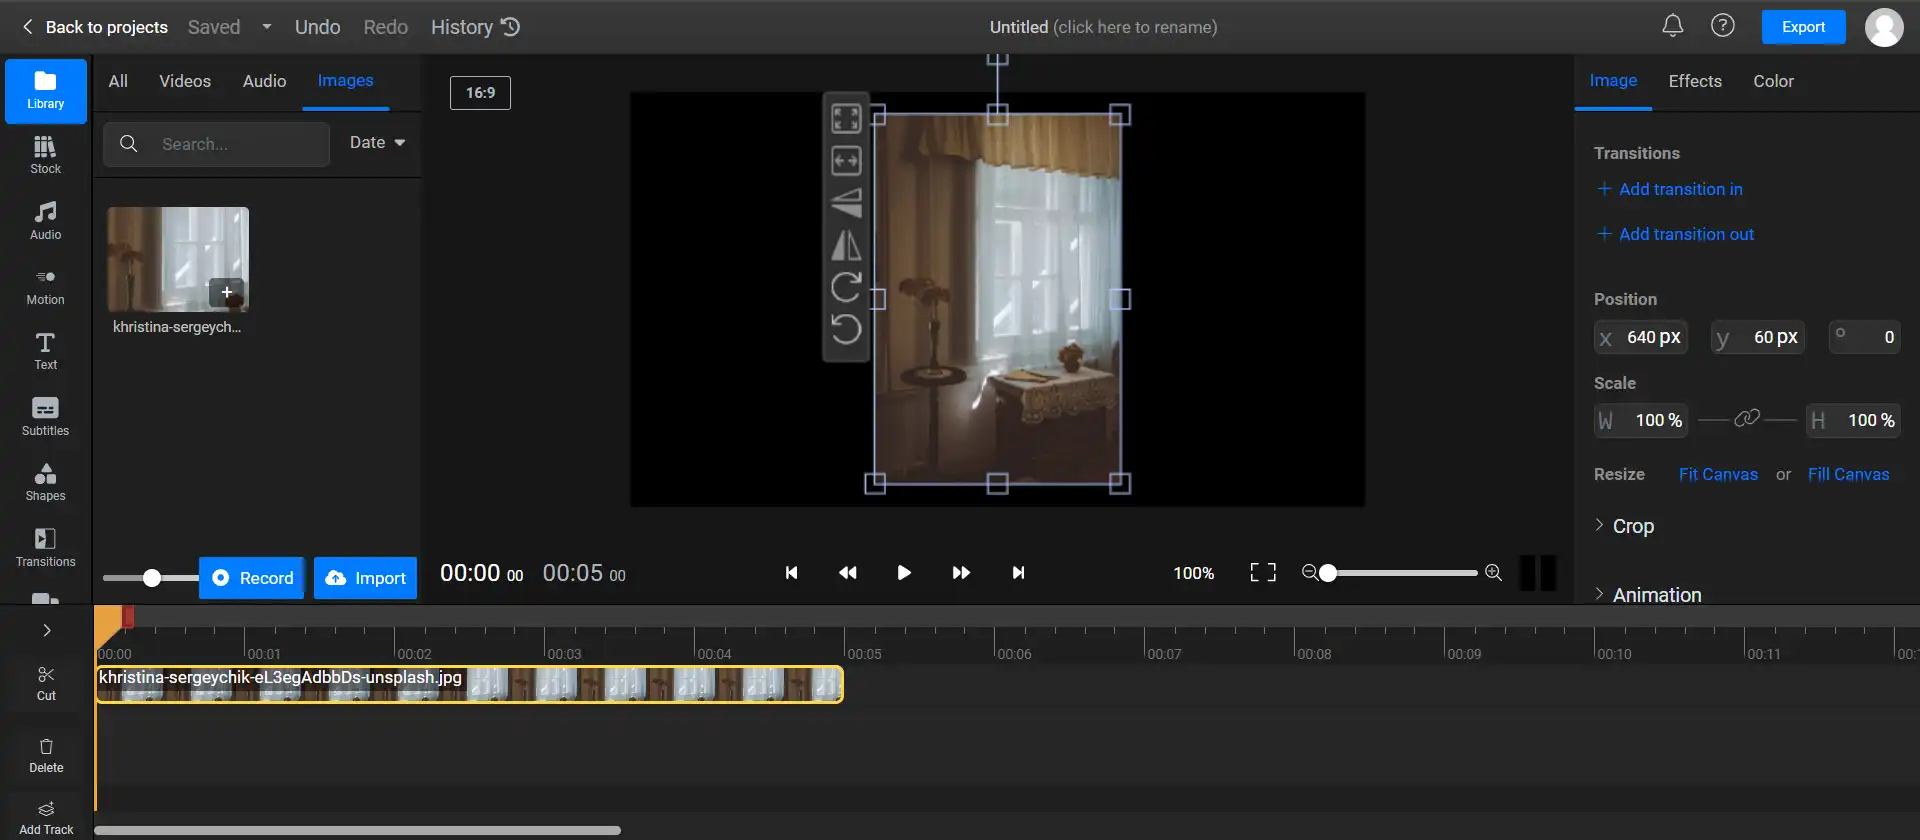Click the timeline horizontal scrollbar
The width and height of the screenshot is (1920, 840).
click(x=357, y=830)
